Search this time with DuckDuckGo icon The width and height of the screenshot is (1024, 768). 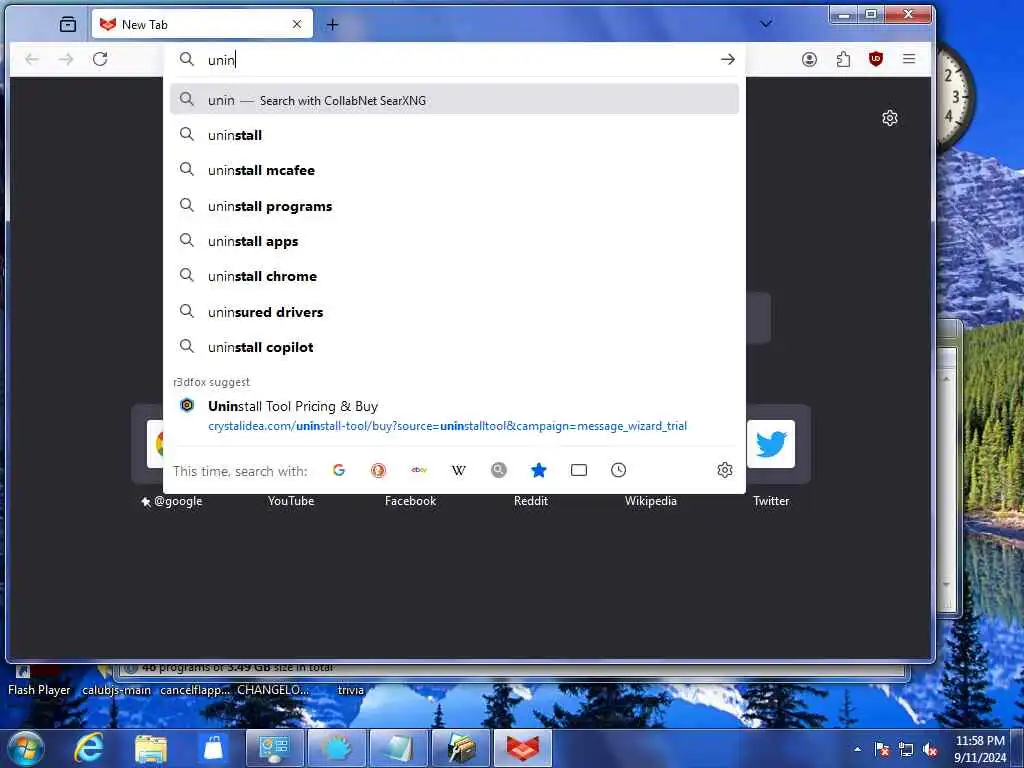click(378, 470)
